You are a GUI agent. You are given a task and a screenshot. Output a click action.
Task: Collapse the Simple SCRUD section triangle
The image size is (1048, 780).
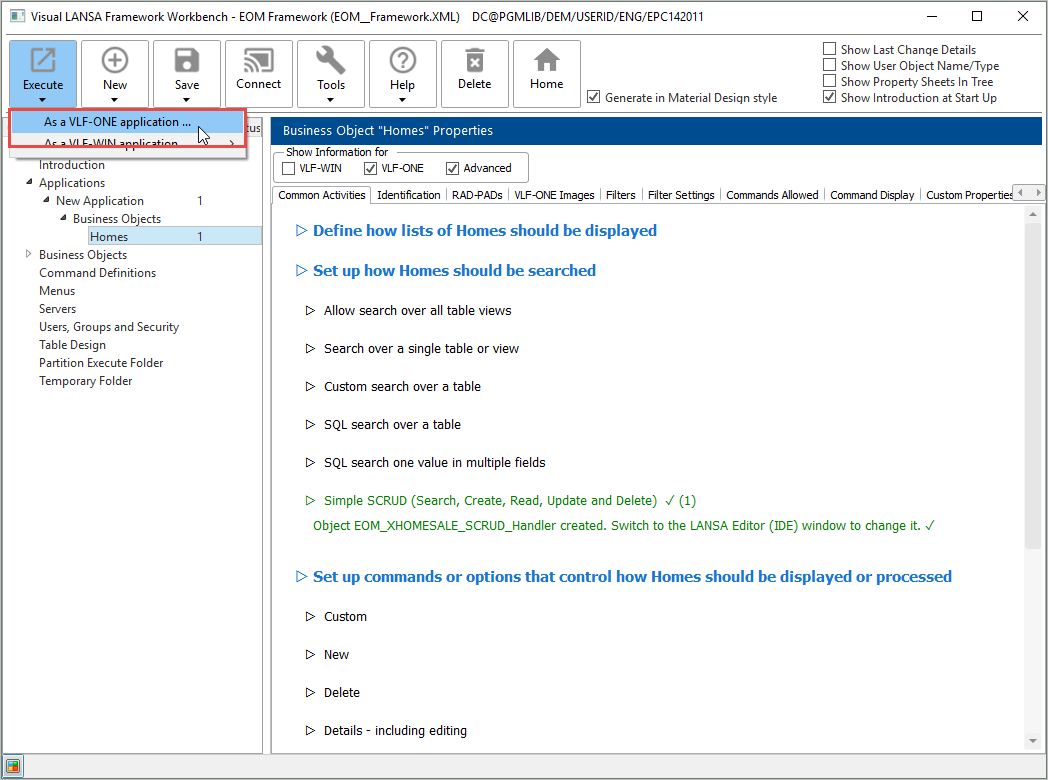310,501
